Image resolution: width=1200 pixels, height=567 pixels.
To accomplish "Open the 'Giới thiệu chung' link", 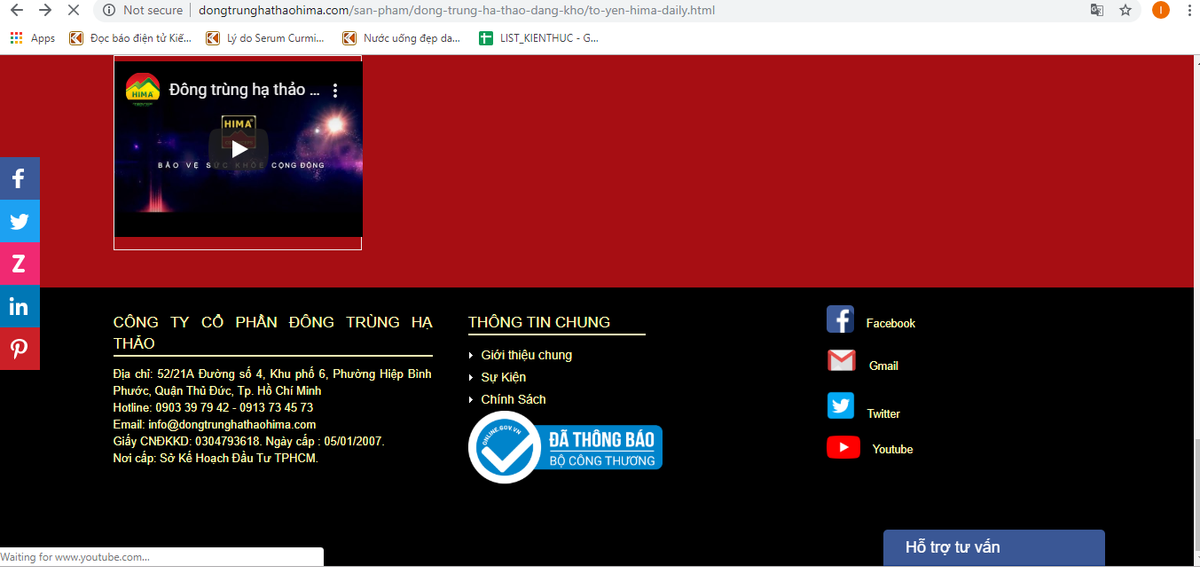I will pos(526,355).
